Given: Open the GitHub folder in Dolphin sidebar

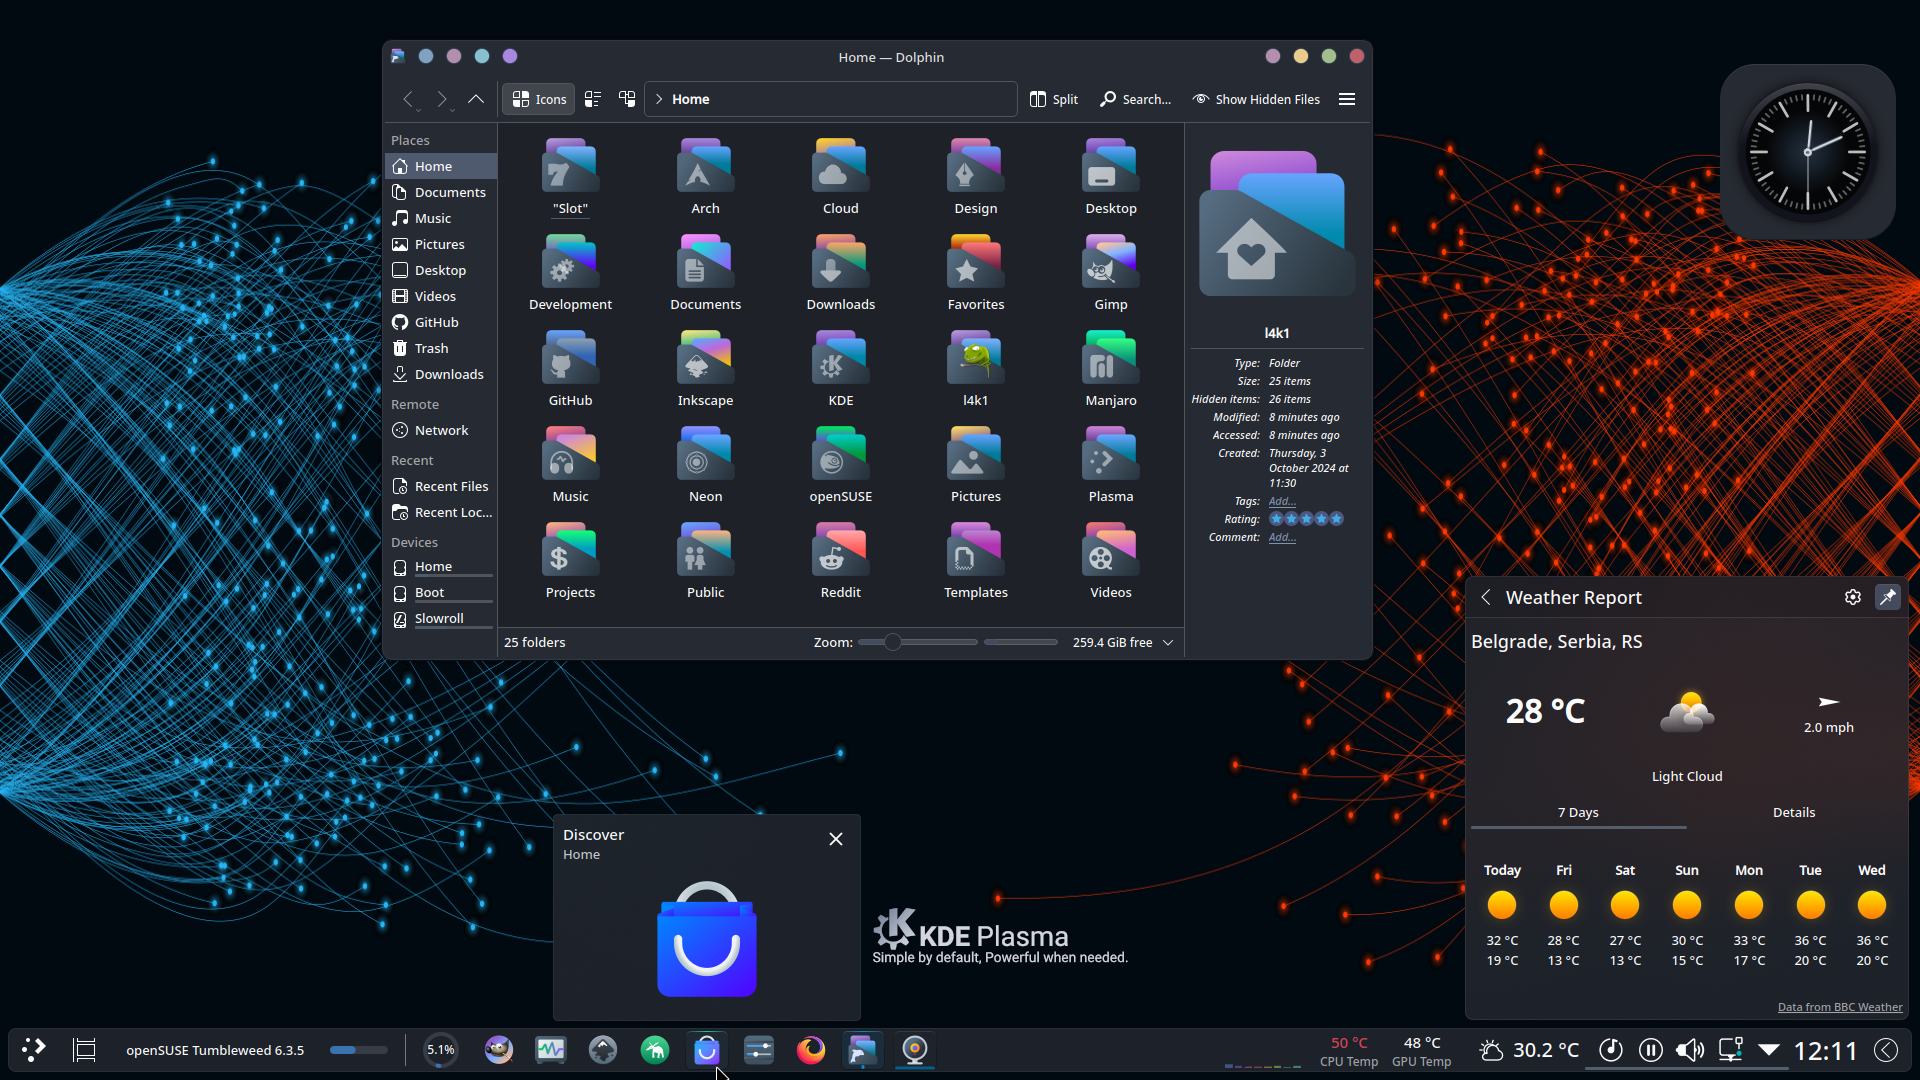Looking at the screenshot, I should pos(436,321).
